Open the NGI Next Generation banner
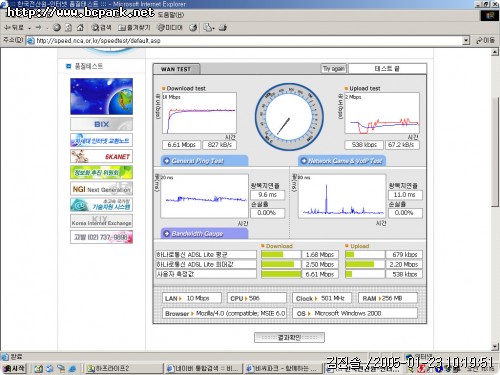The height and width of the screenshot is (375, 500). pos(101,189)
